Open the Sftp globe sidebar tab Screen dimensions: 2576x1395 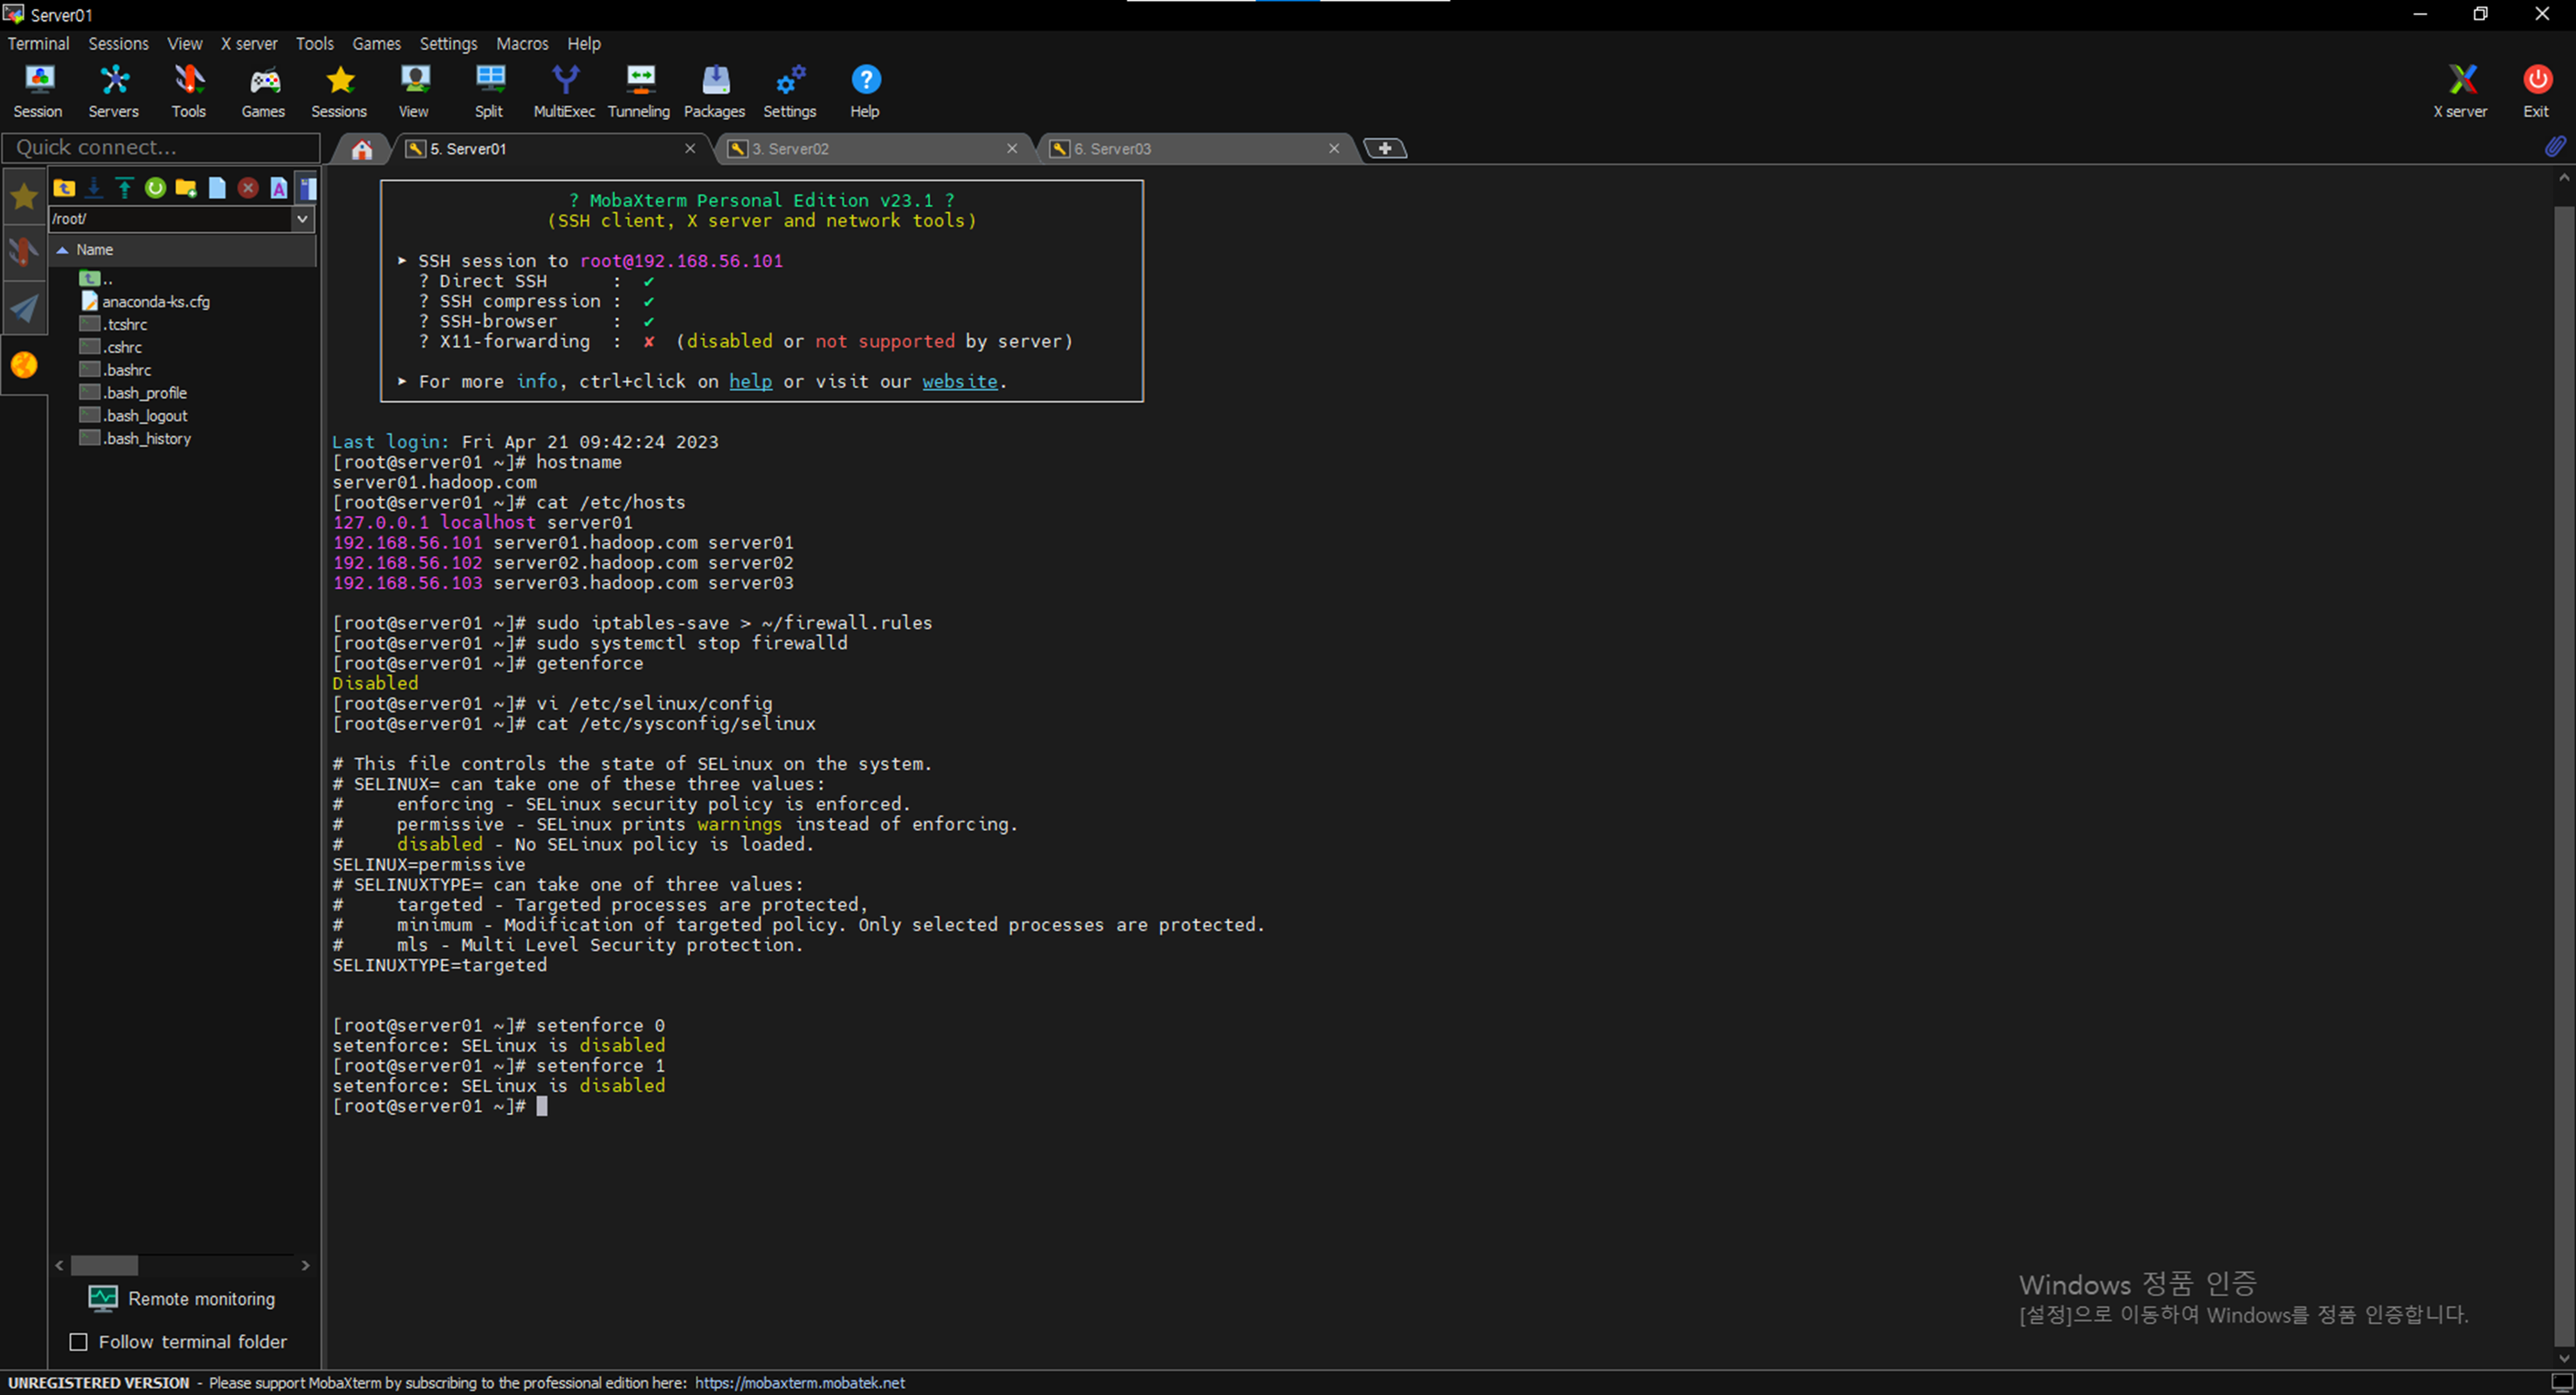coord(24,366)
